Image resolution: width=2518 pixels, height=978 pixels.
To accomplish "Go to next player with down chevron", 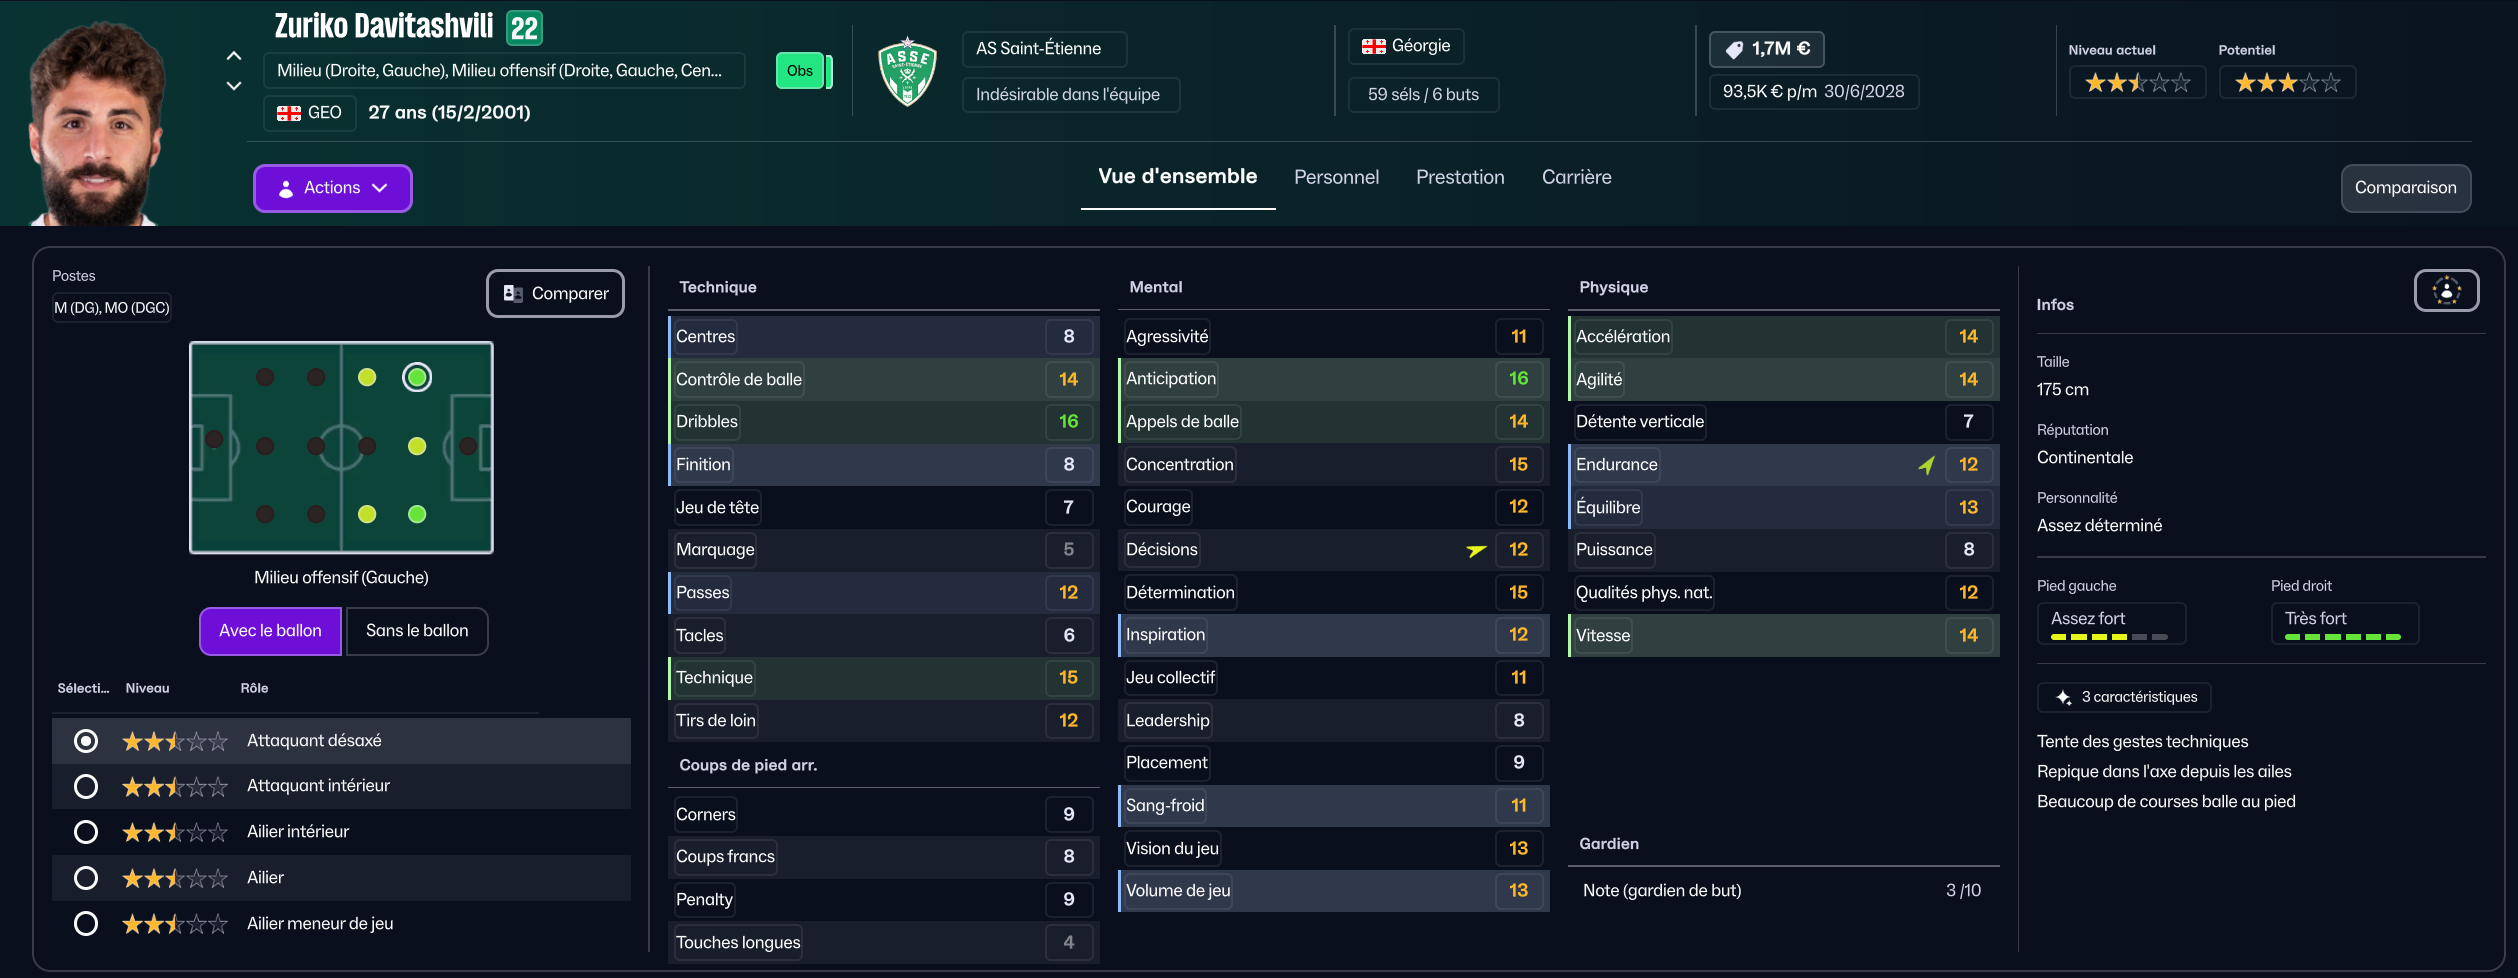I will point(234,86).
